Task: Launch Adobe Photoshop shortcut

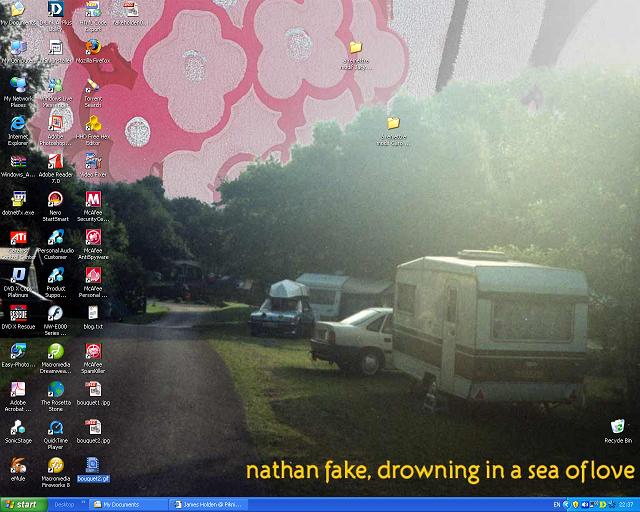Action: [x=56, y=130]
